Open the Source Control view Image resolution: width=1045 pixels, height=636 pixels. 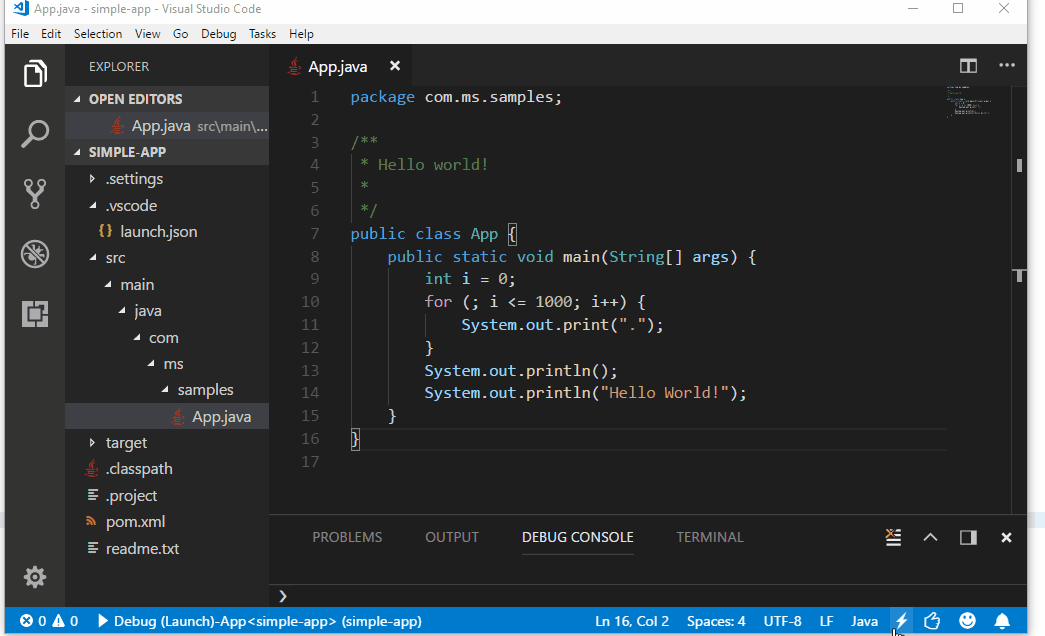pos(35,192)
